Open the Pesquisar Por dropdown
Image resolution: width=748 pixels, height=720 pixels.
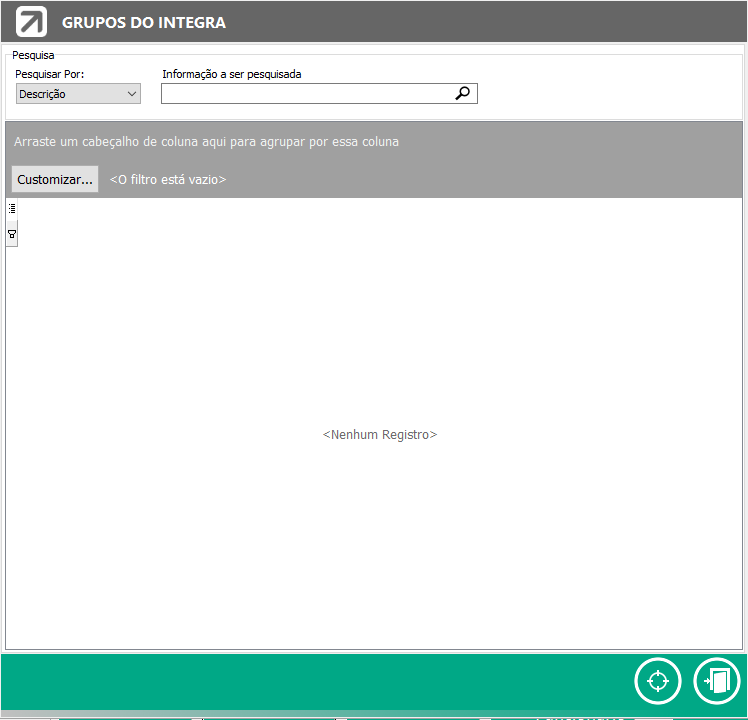tap(78, 94)
